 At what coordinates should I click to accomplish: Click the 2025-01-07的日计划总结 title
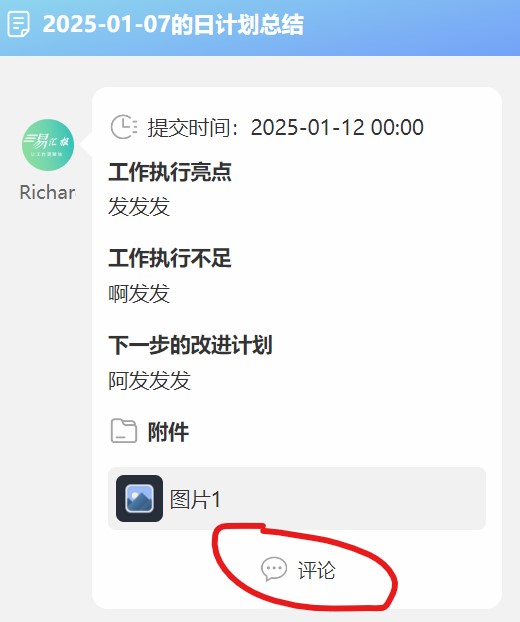tap(173, 25)
